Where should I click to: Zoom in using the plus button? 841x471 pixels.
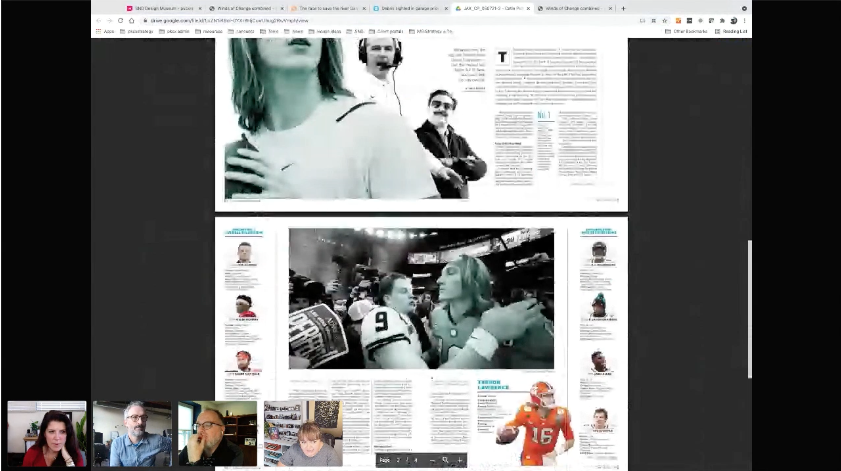coord(460,460)
